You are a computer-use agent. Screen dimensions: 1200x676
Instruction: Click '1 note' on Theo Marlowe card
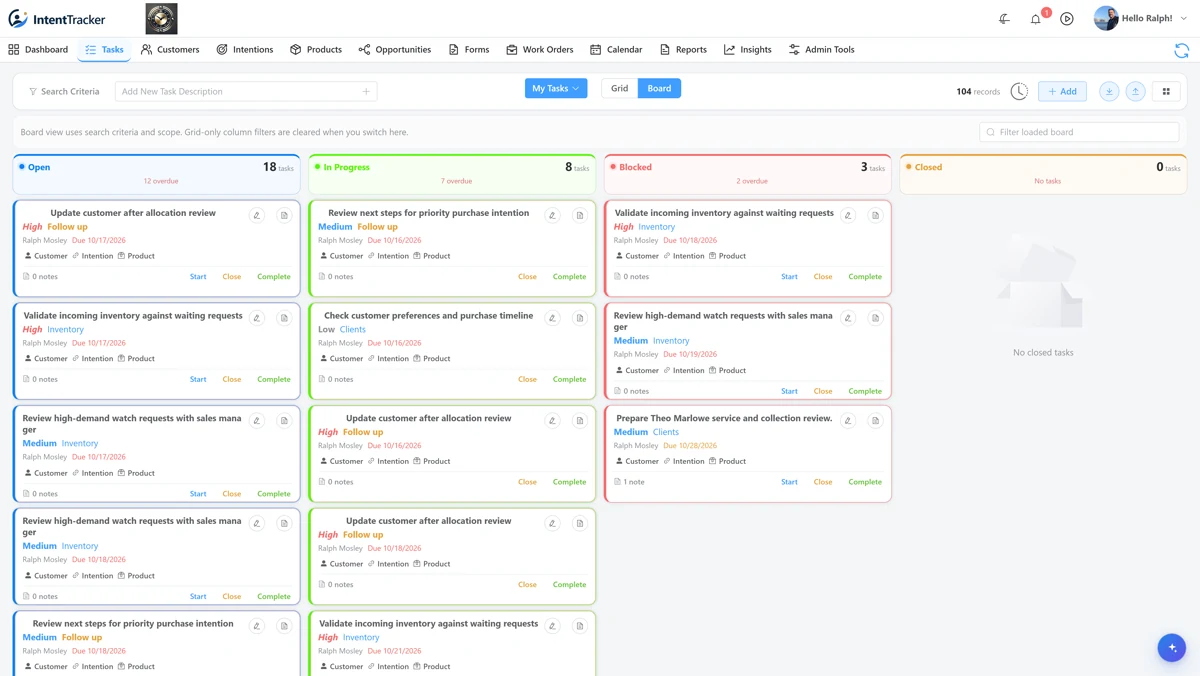click(x=629, y=482)
